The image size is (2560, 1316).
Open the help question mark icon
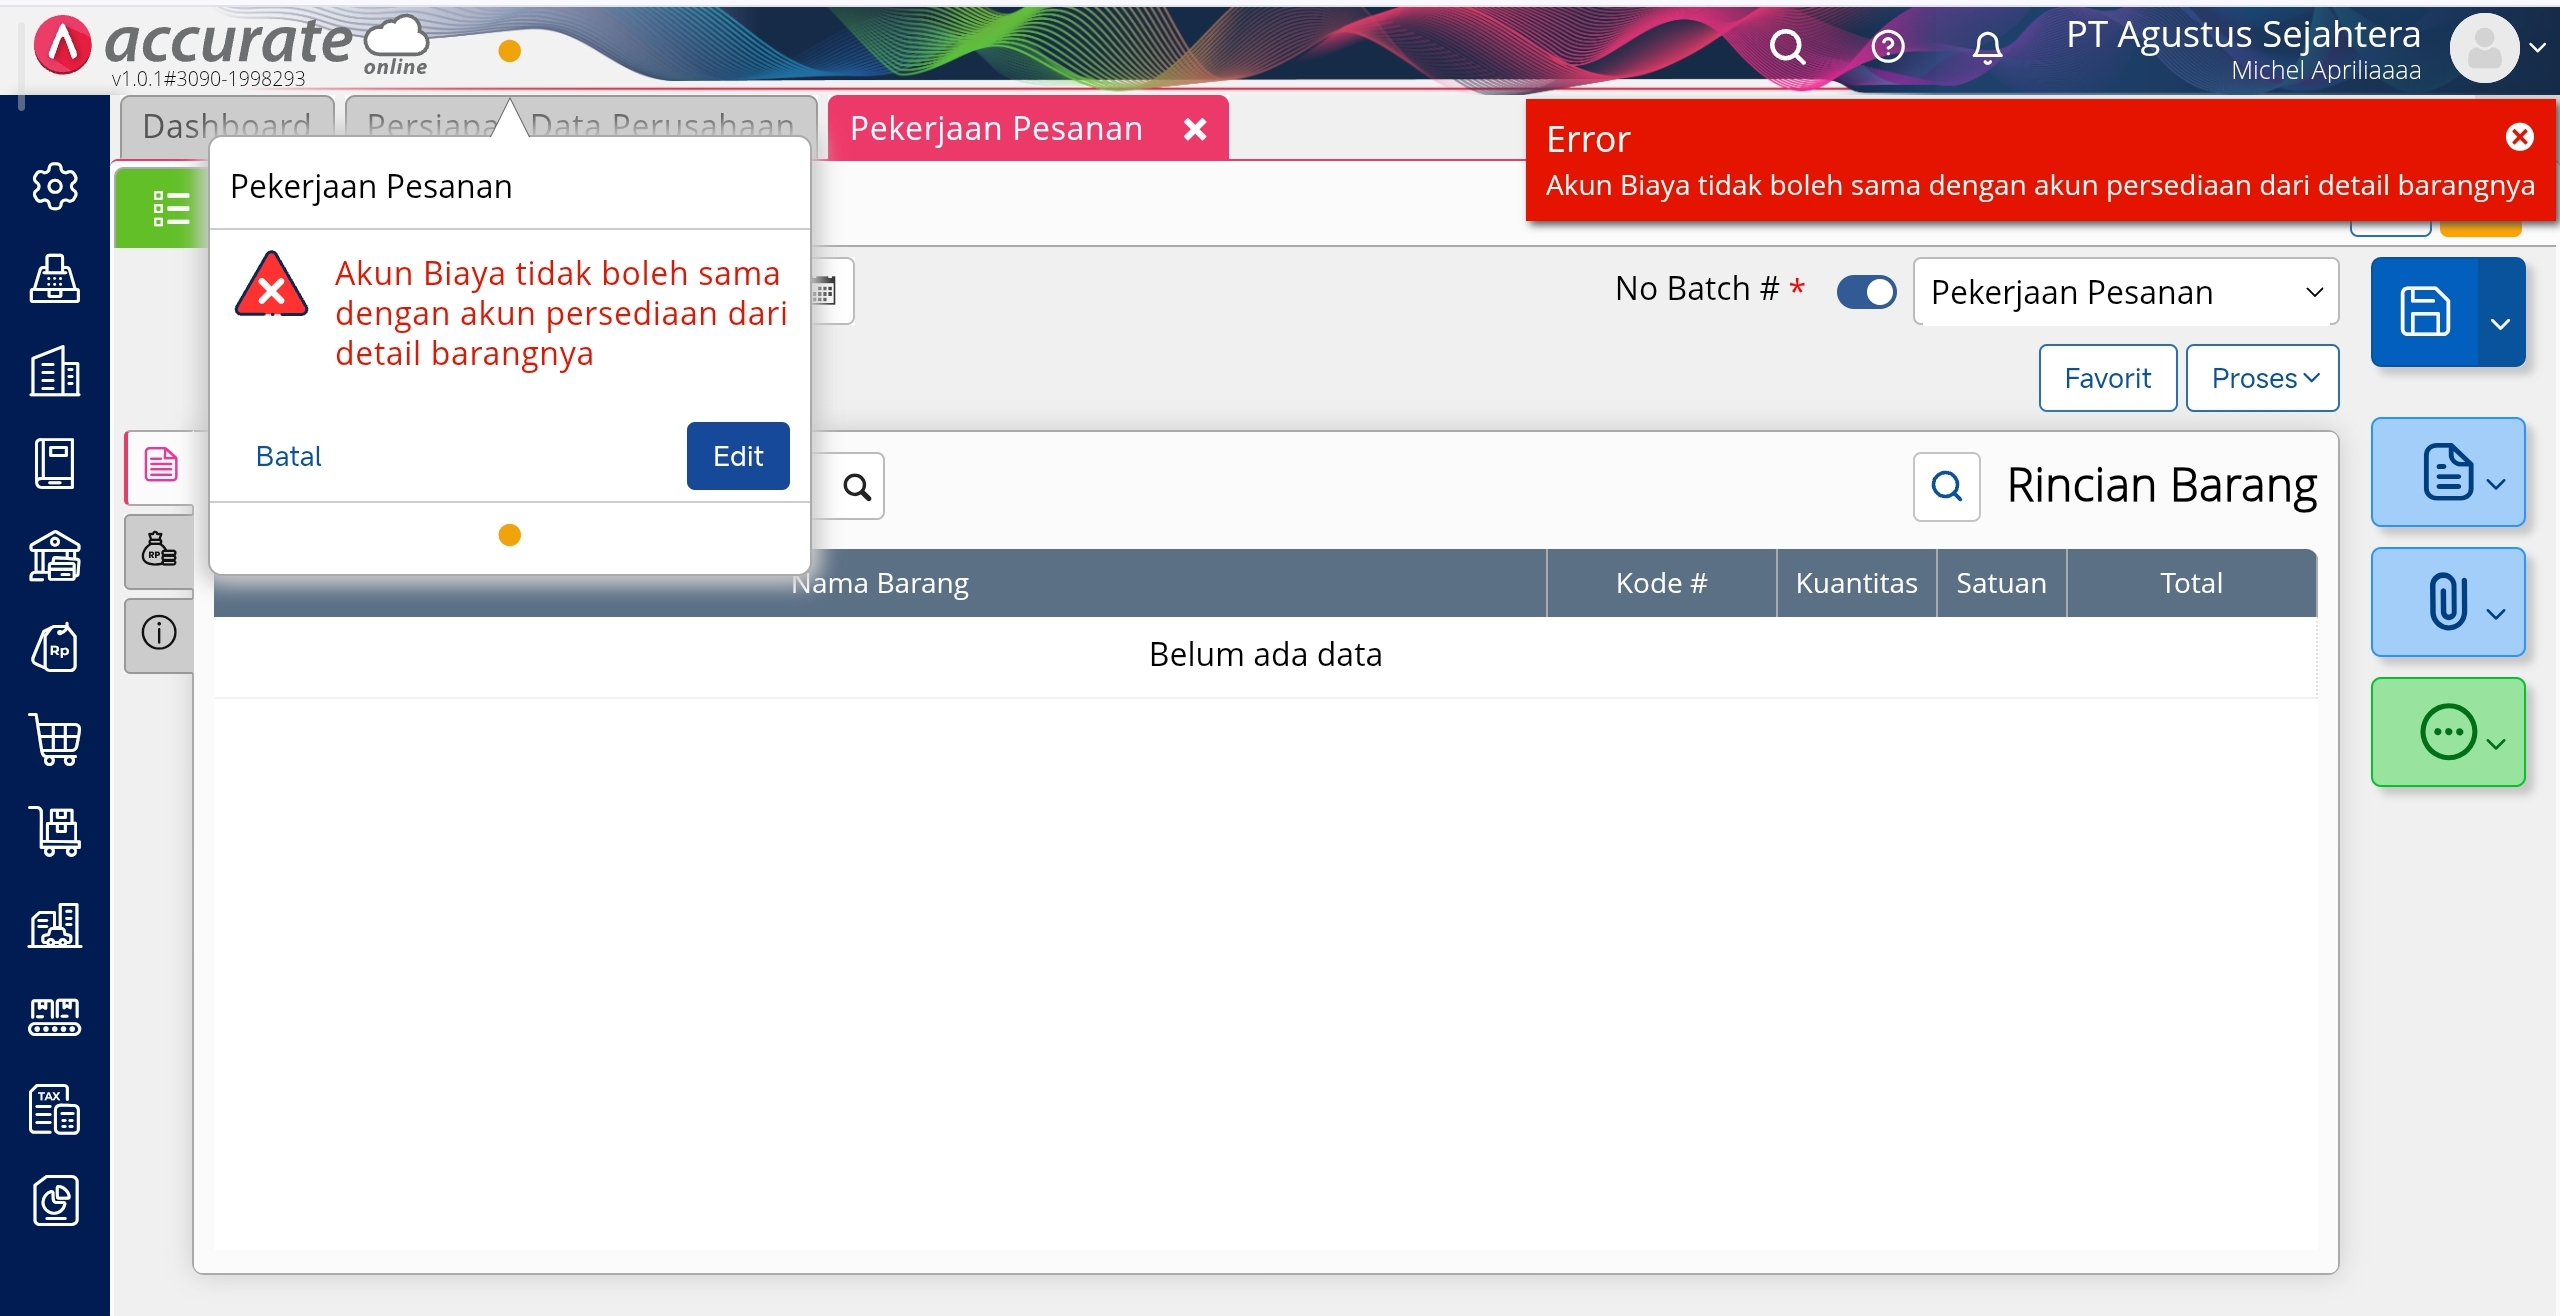click(x=1887, y=47)
